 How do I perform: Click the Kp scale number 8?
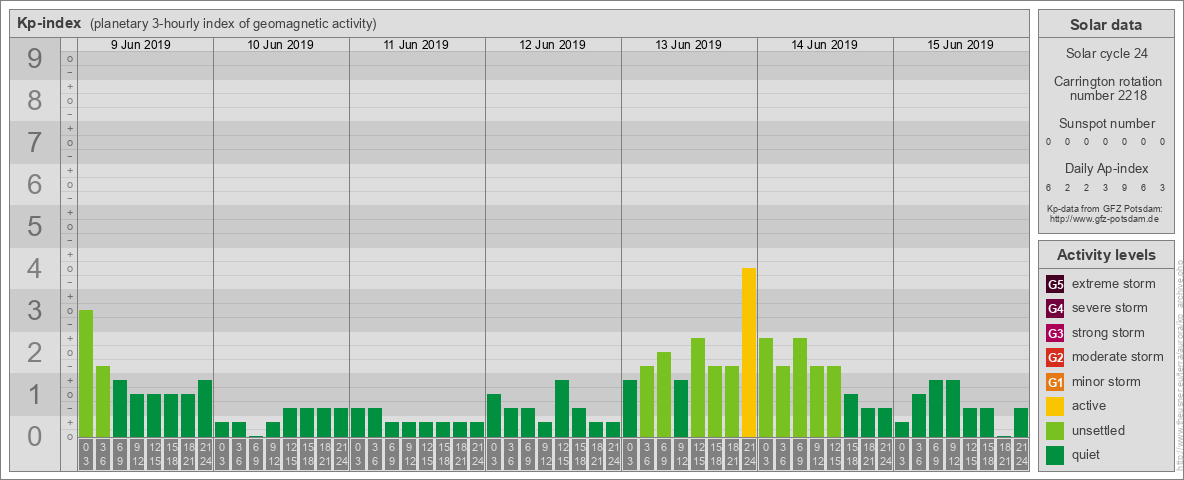35,100
